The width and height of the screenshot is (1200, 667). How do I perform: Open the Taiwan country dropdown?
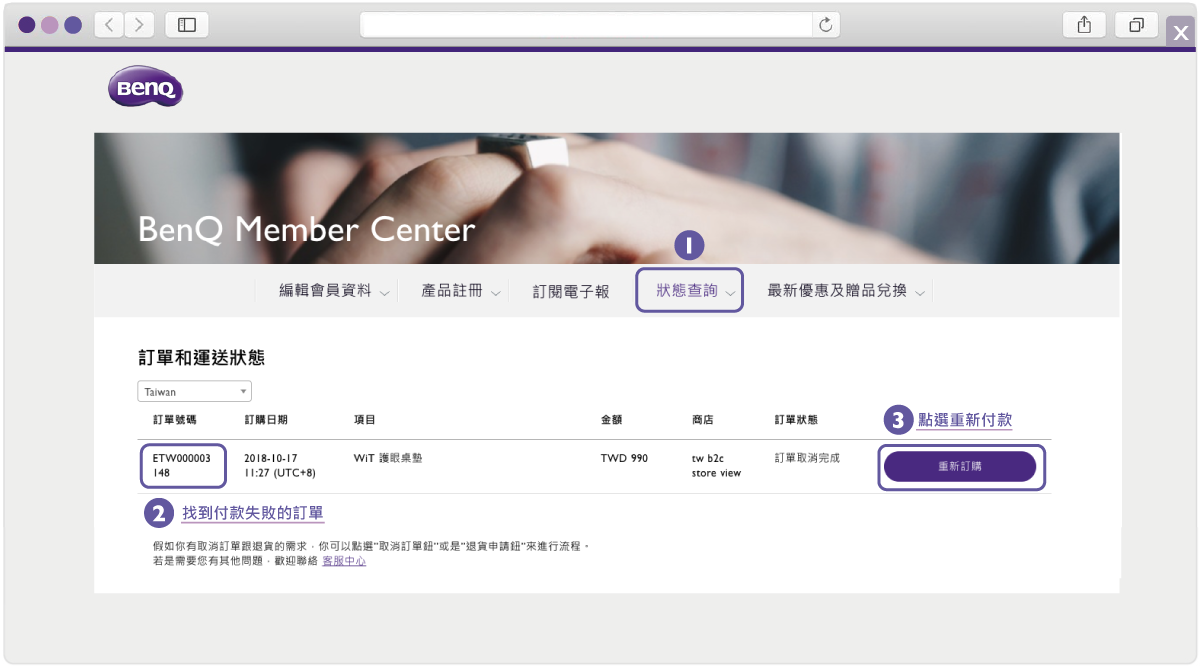(x=194, y=391)
